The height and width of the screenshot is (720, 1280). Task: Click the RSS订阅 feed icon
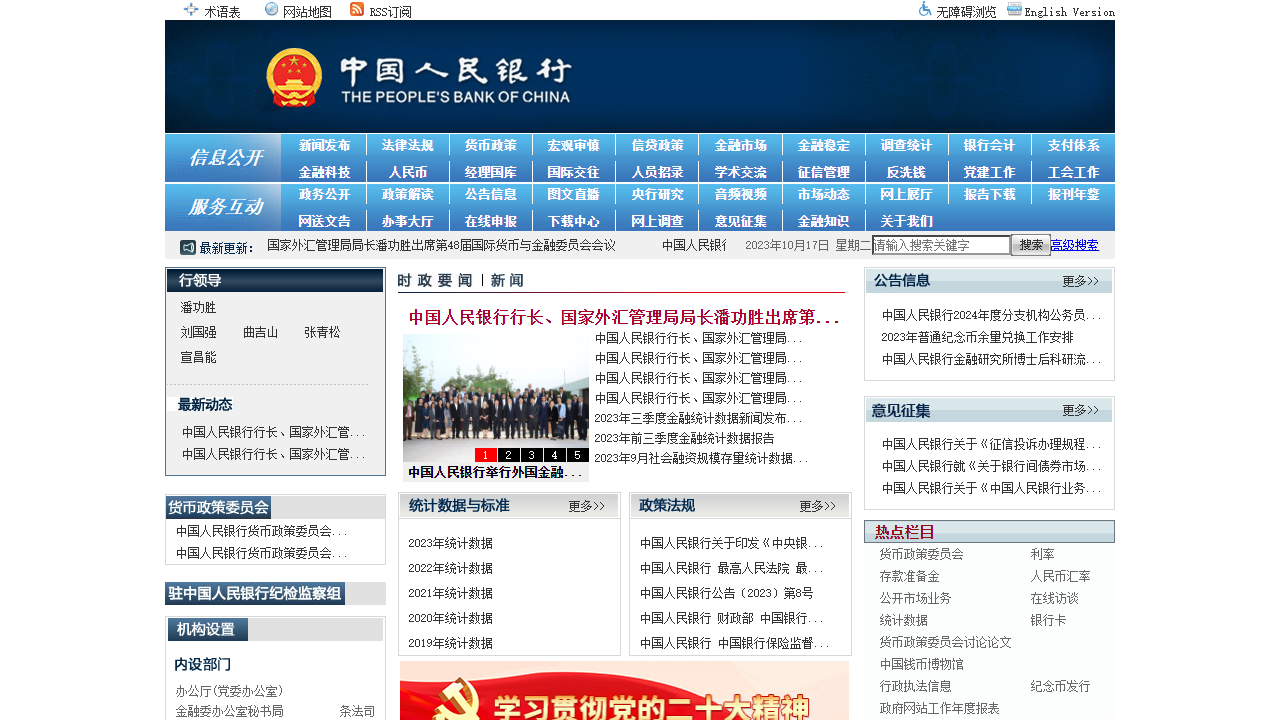coord(357,10)
